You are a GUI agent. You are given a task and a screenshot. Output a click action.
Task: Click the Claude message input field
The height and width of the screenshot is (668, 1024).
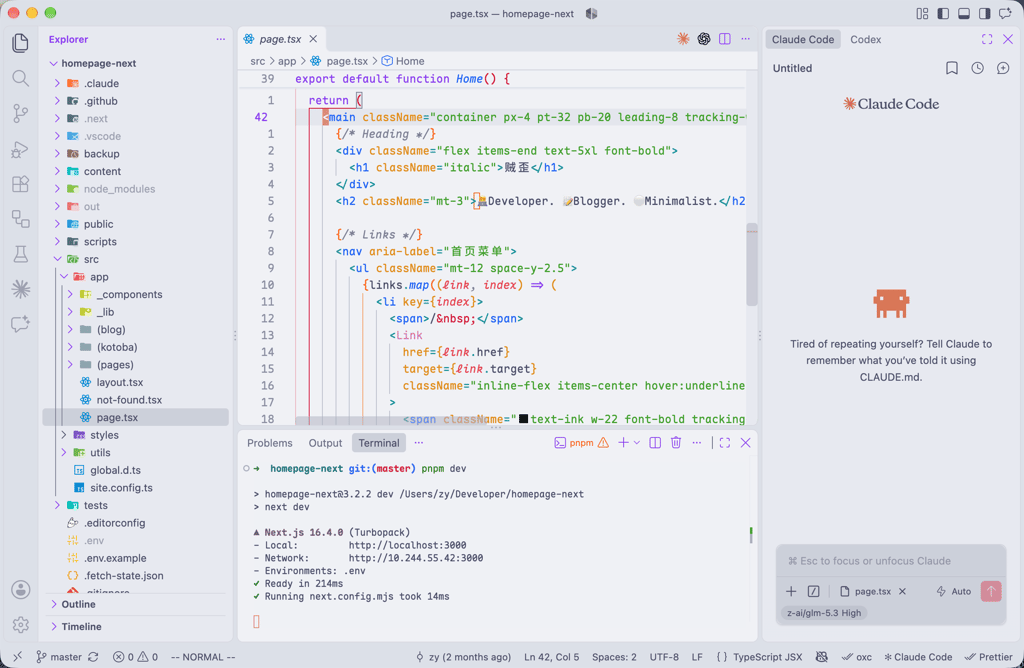click(x=891, y=561)
